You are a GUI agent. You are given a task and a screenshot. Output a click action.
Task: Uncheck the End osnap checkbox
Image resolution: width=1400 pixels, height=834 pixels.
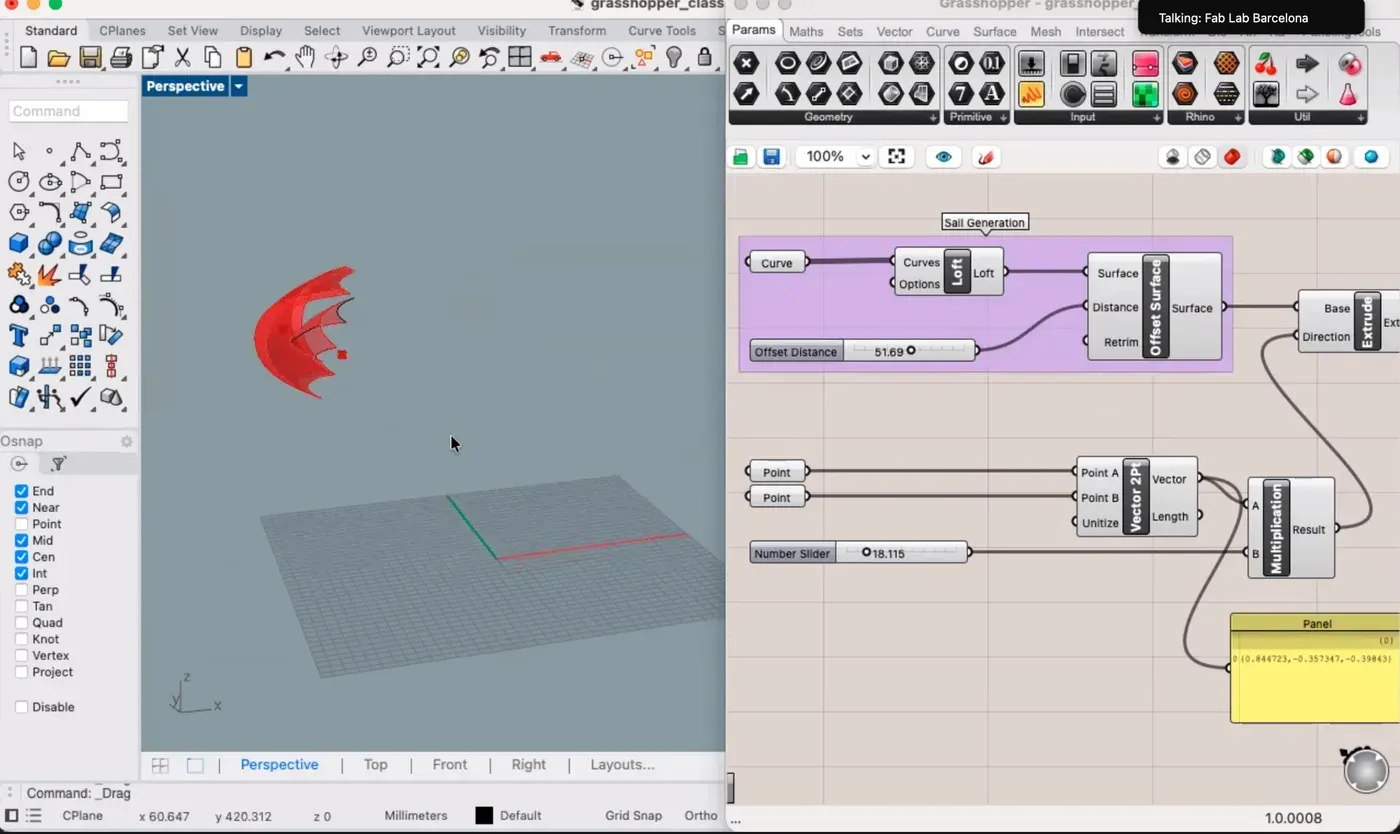coord(21,491)
